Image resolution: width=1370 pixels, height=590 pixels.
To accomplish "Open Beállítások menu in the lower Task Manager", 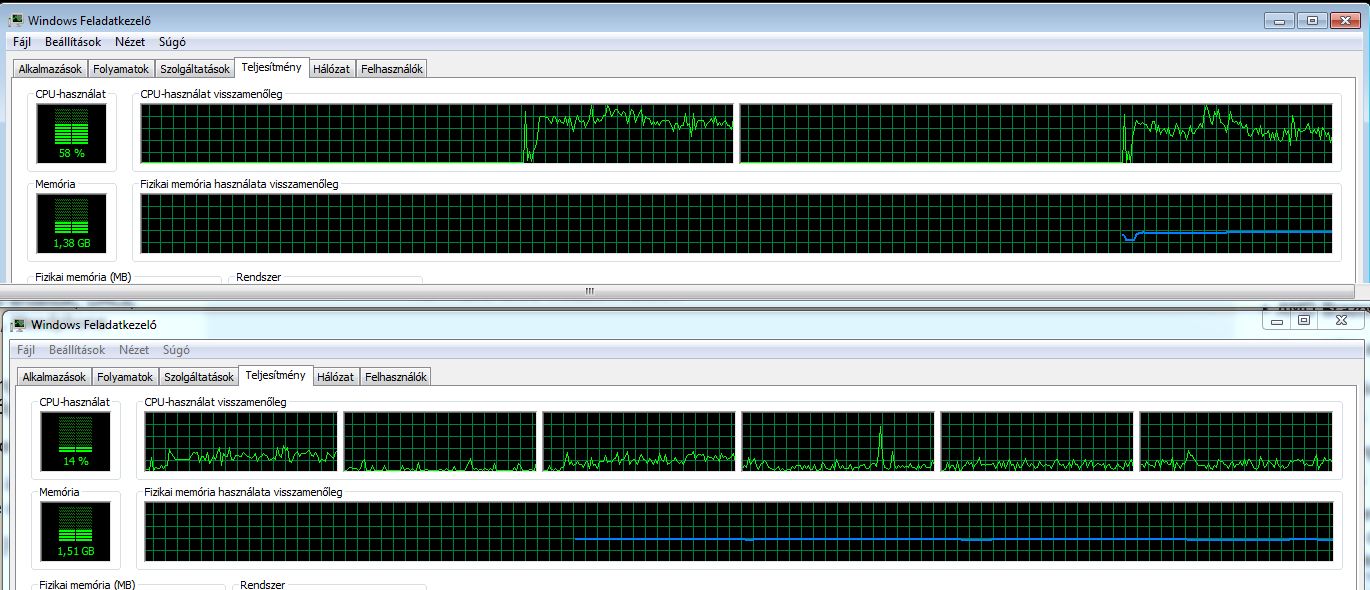I will (x=77, y=350).
